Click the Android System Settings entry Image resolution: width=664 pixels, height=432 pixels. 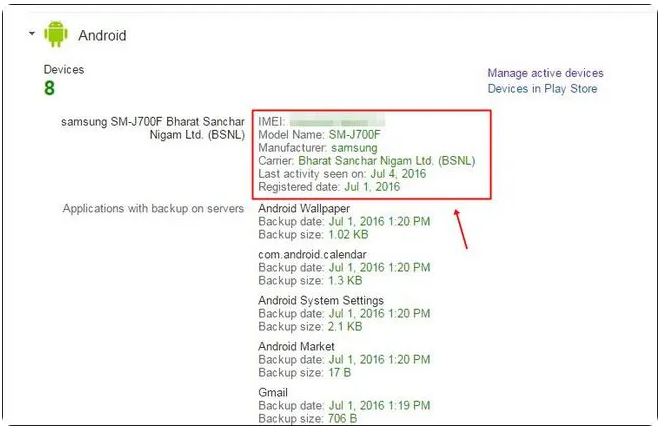point(321,300)
